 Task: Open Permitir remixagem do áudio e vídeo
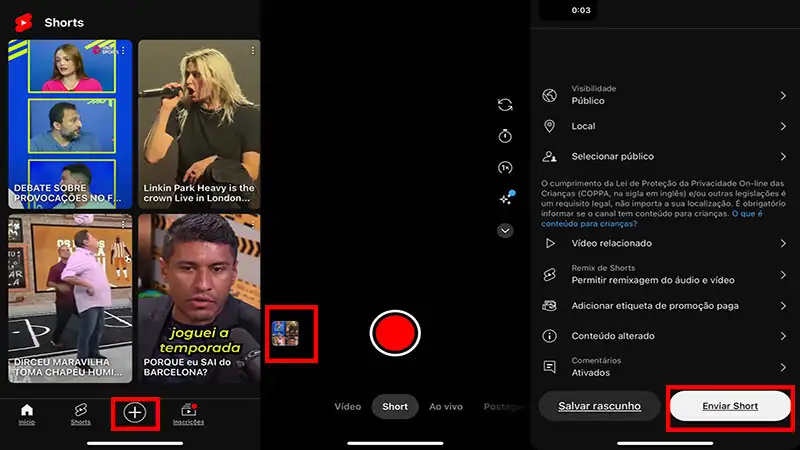[x=665, y=275]
